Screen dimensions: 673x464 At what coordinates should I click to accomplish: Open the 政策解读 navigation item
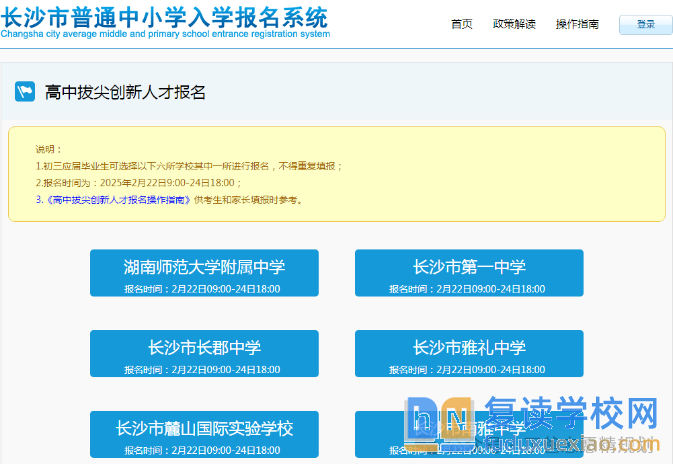point(513,24)
